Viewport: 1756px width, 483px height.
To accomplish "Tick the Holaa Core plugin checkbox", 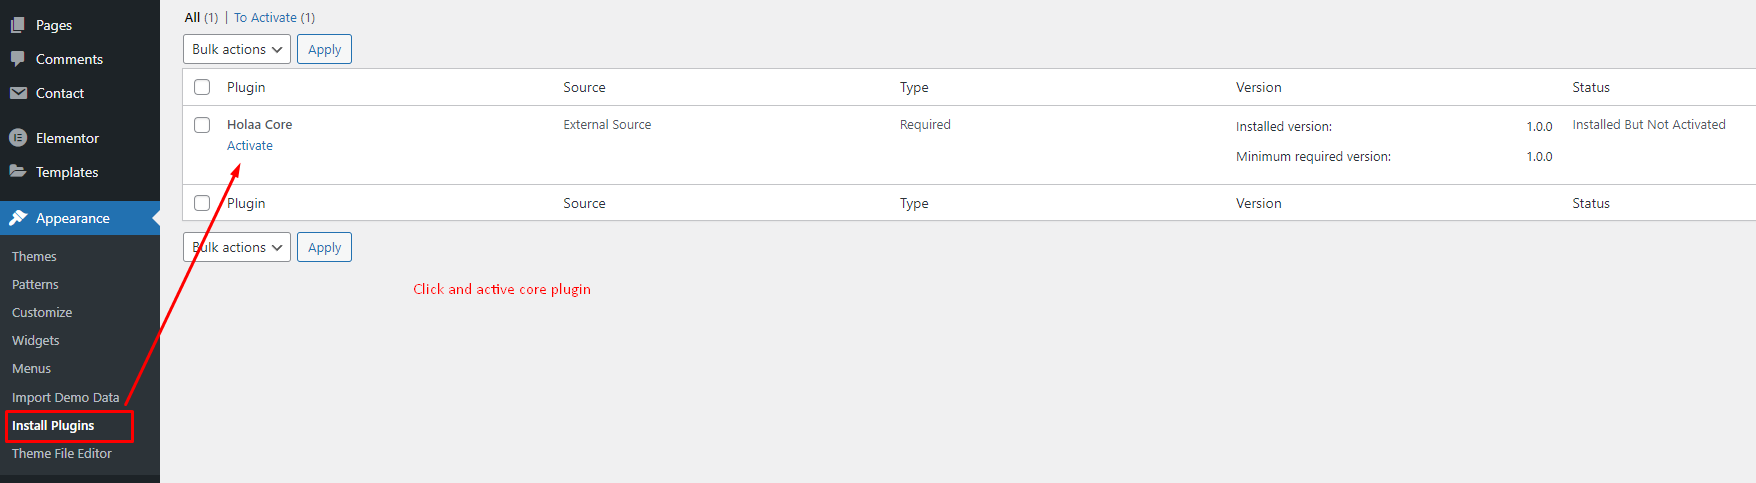I will tap(202, 125).
